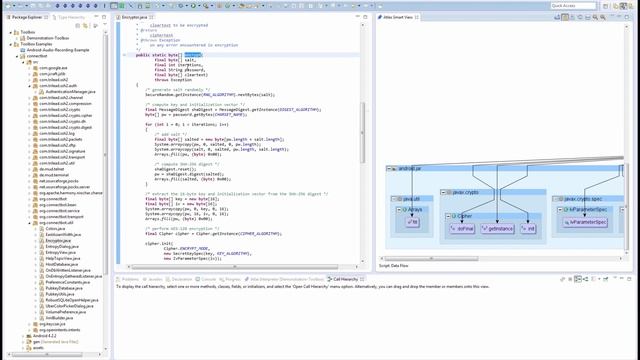Select the IvParameterSpec constructor node

tap(585, 222)
